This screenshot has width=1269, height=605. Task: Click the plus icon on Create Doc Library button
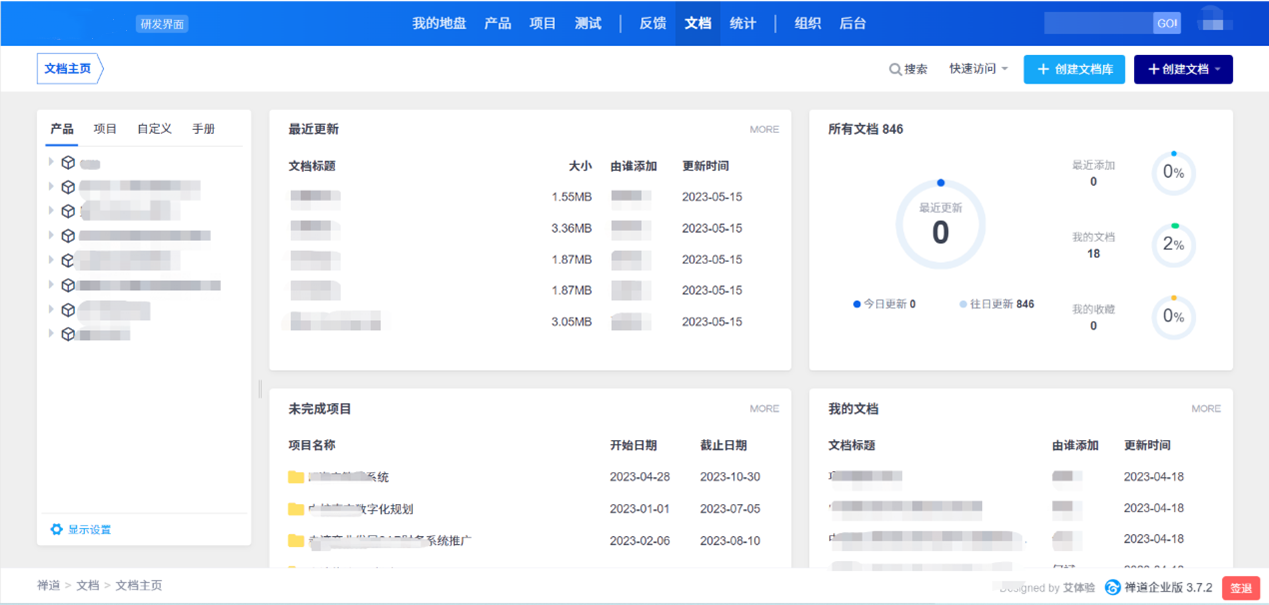coord(1043,69)
